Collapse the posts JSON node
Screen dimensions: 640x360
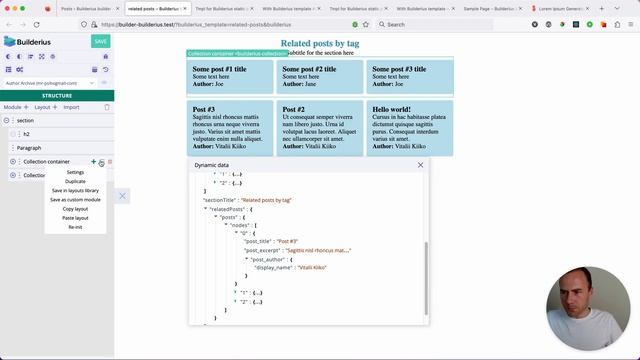pyautogui.click(x=216, y=217)
